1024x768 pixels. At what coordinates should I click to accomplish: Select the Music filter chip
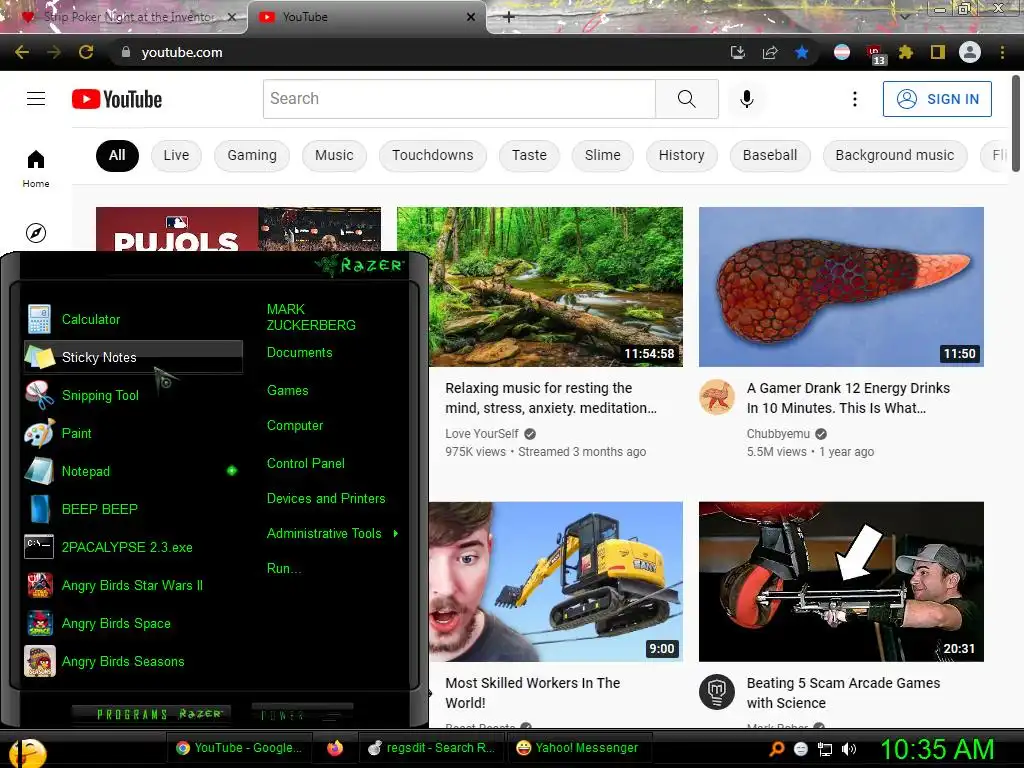[x=334, y=155]
